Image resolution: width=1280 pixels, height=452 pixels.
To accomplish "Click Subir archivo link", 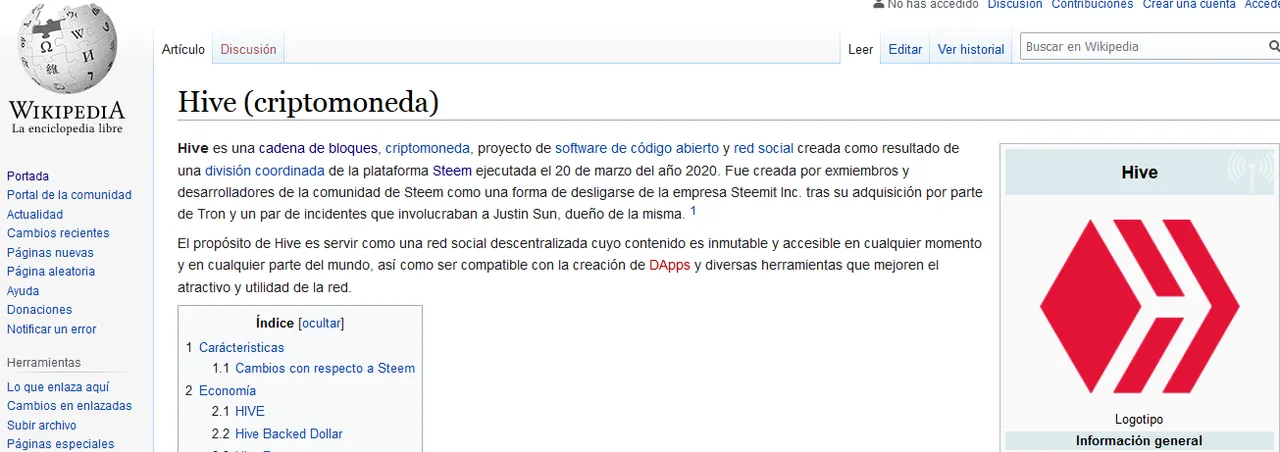I will (42, 425).
